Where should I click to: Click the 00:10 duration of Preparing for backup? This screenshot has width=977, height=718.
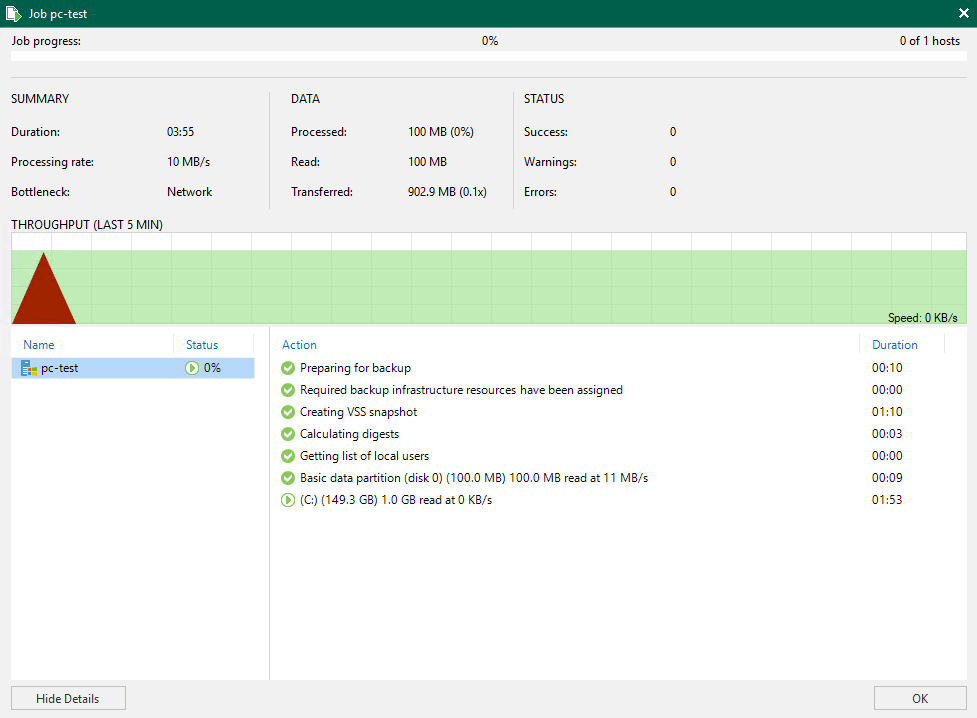pos(887,368)
